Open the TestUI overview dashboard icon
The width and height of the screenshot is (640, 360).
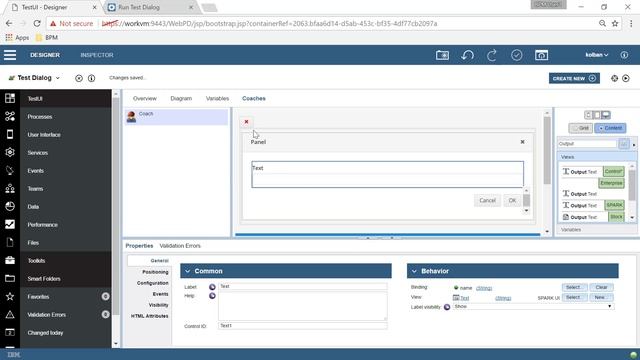[10, 98]
